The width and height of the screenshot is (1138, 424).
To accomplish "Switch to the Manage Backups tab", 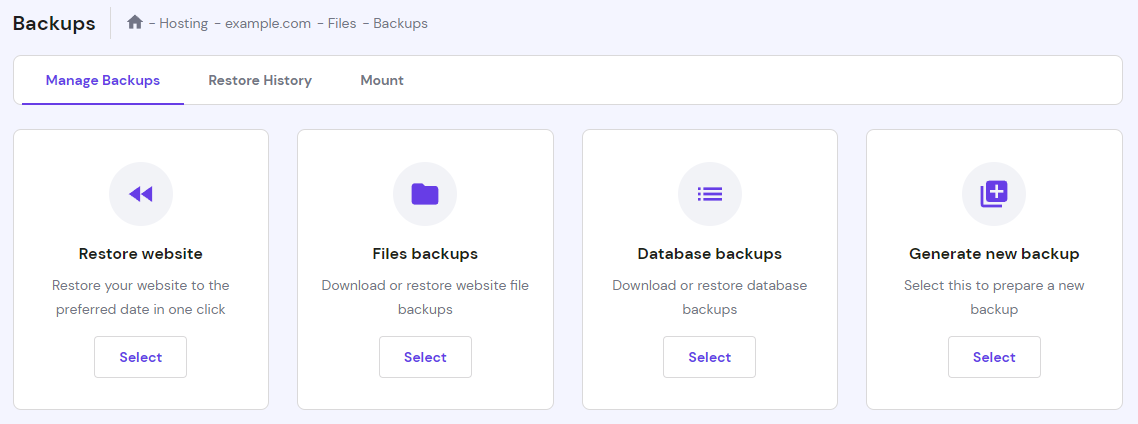I will click(x=103, y=80).
